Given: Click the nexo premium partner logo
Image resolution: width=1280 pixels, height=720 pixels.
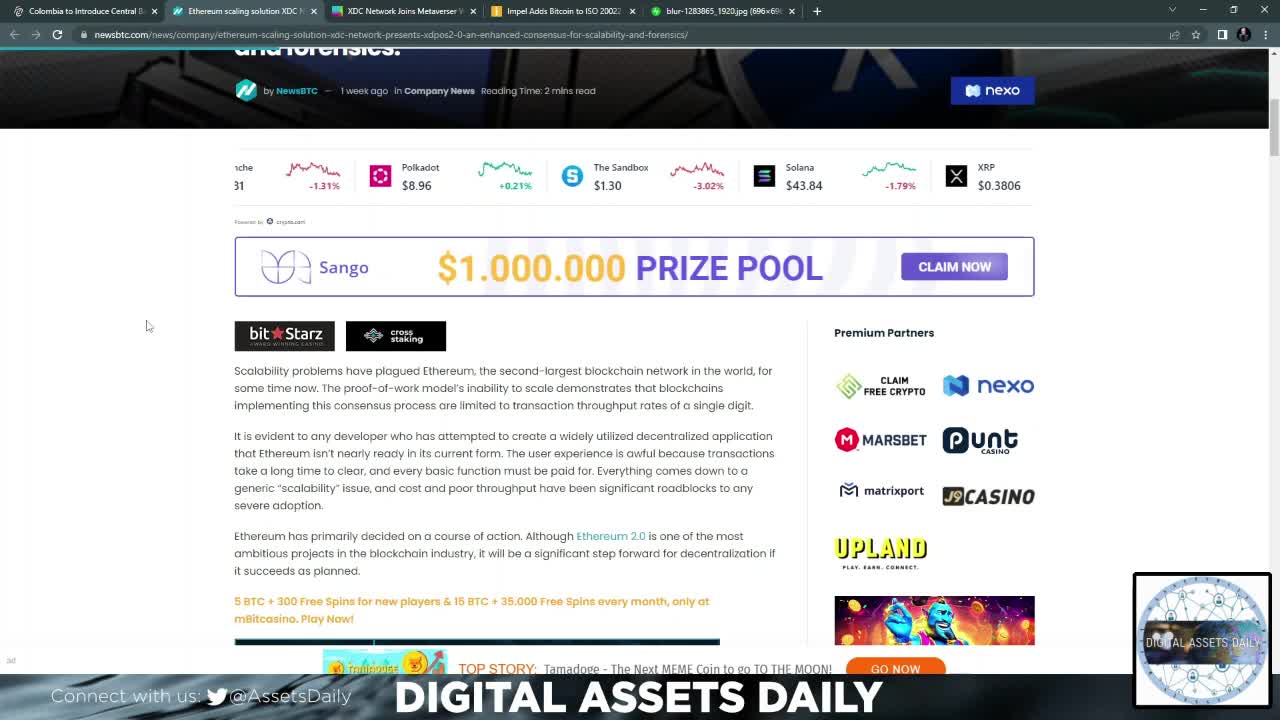Looking at the screenshot, I should click(988, 386).
